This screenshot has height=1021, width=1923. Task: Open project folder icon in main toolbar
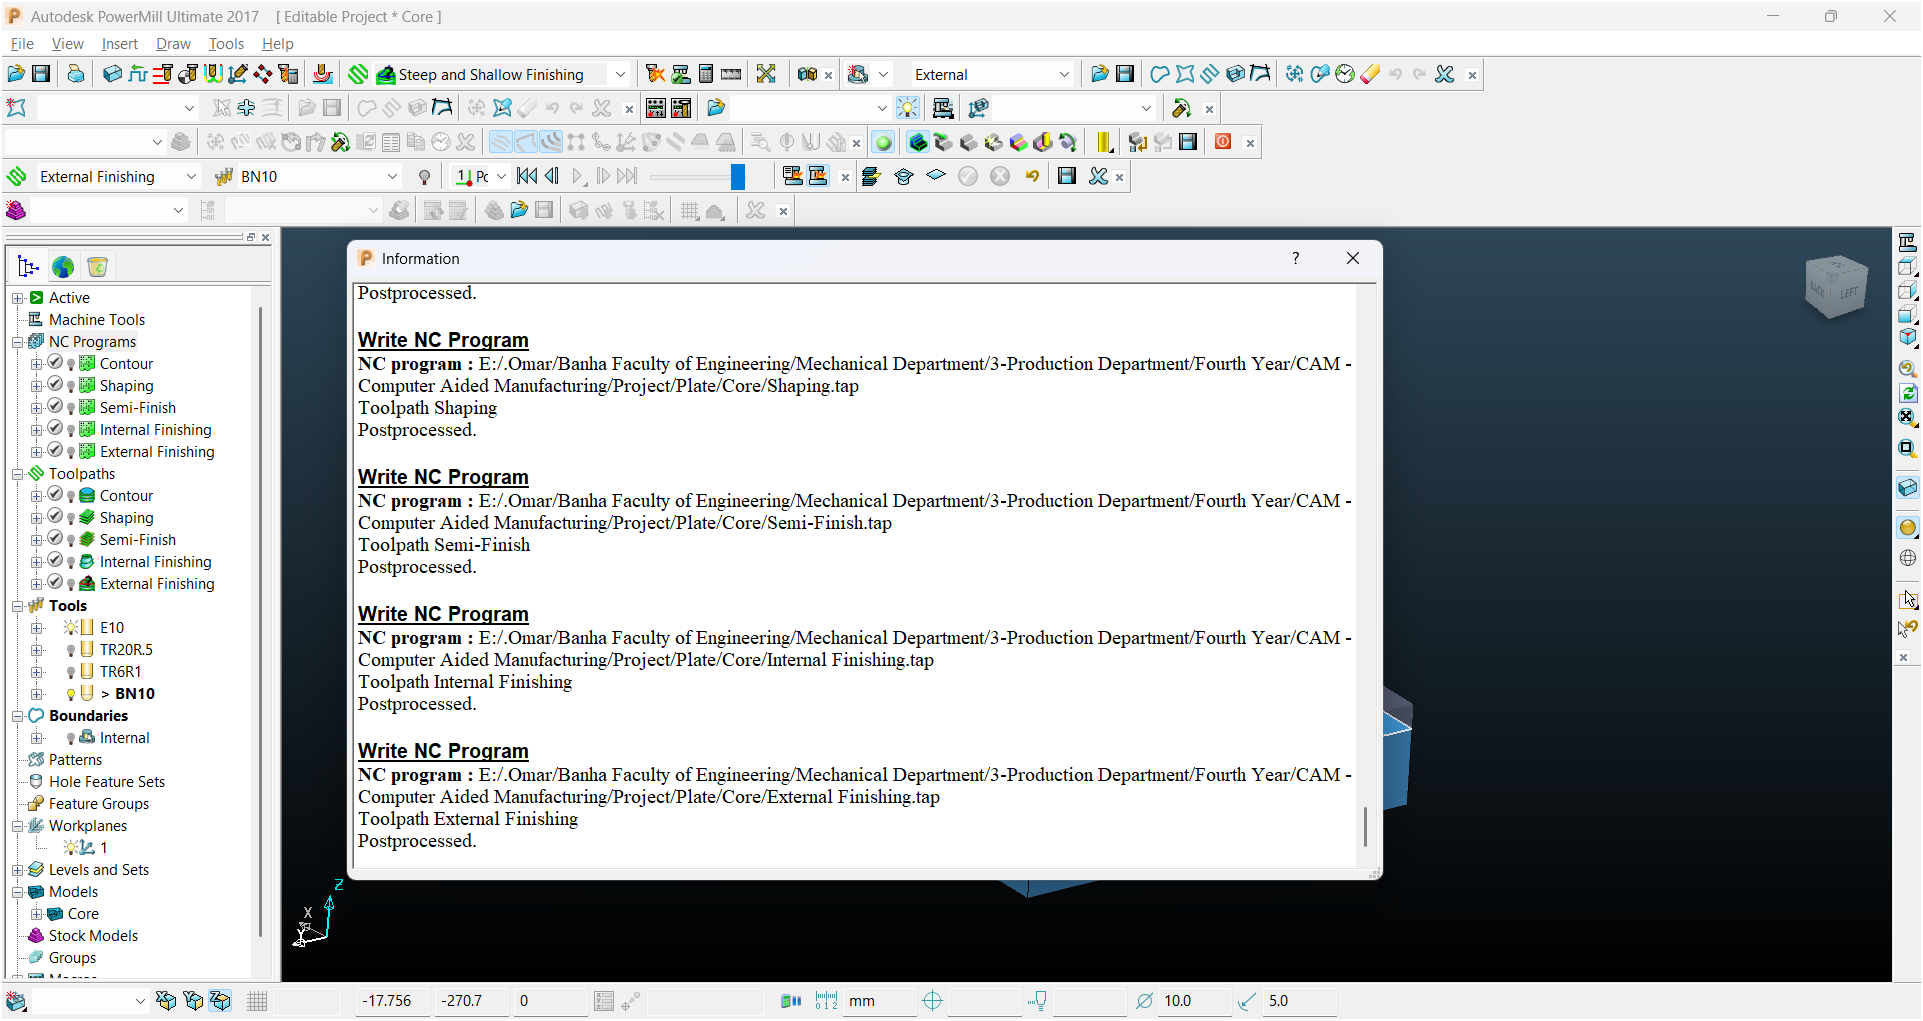click(16, 74)
